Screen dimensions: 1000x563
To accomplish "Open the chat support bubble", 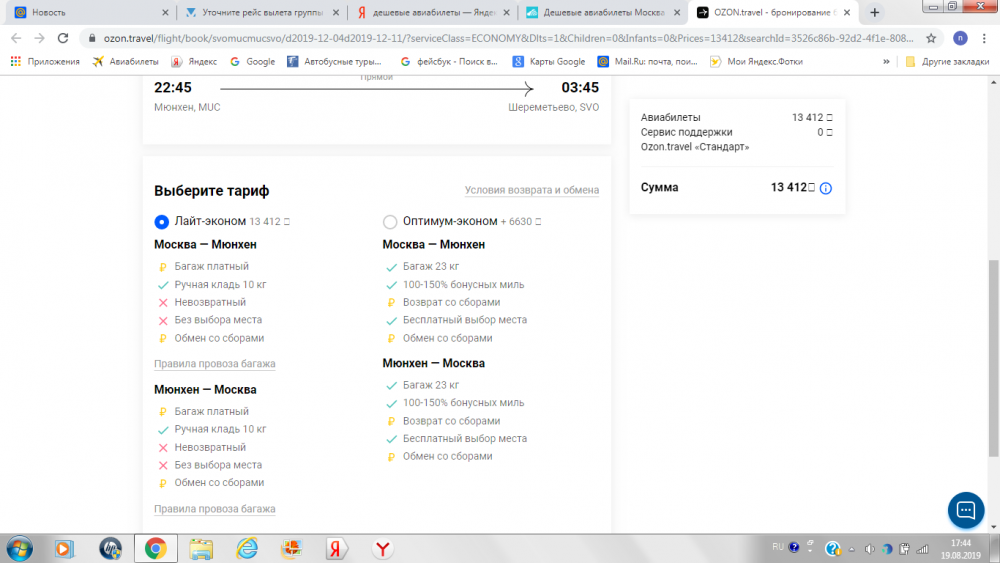I will click(966, 510).
